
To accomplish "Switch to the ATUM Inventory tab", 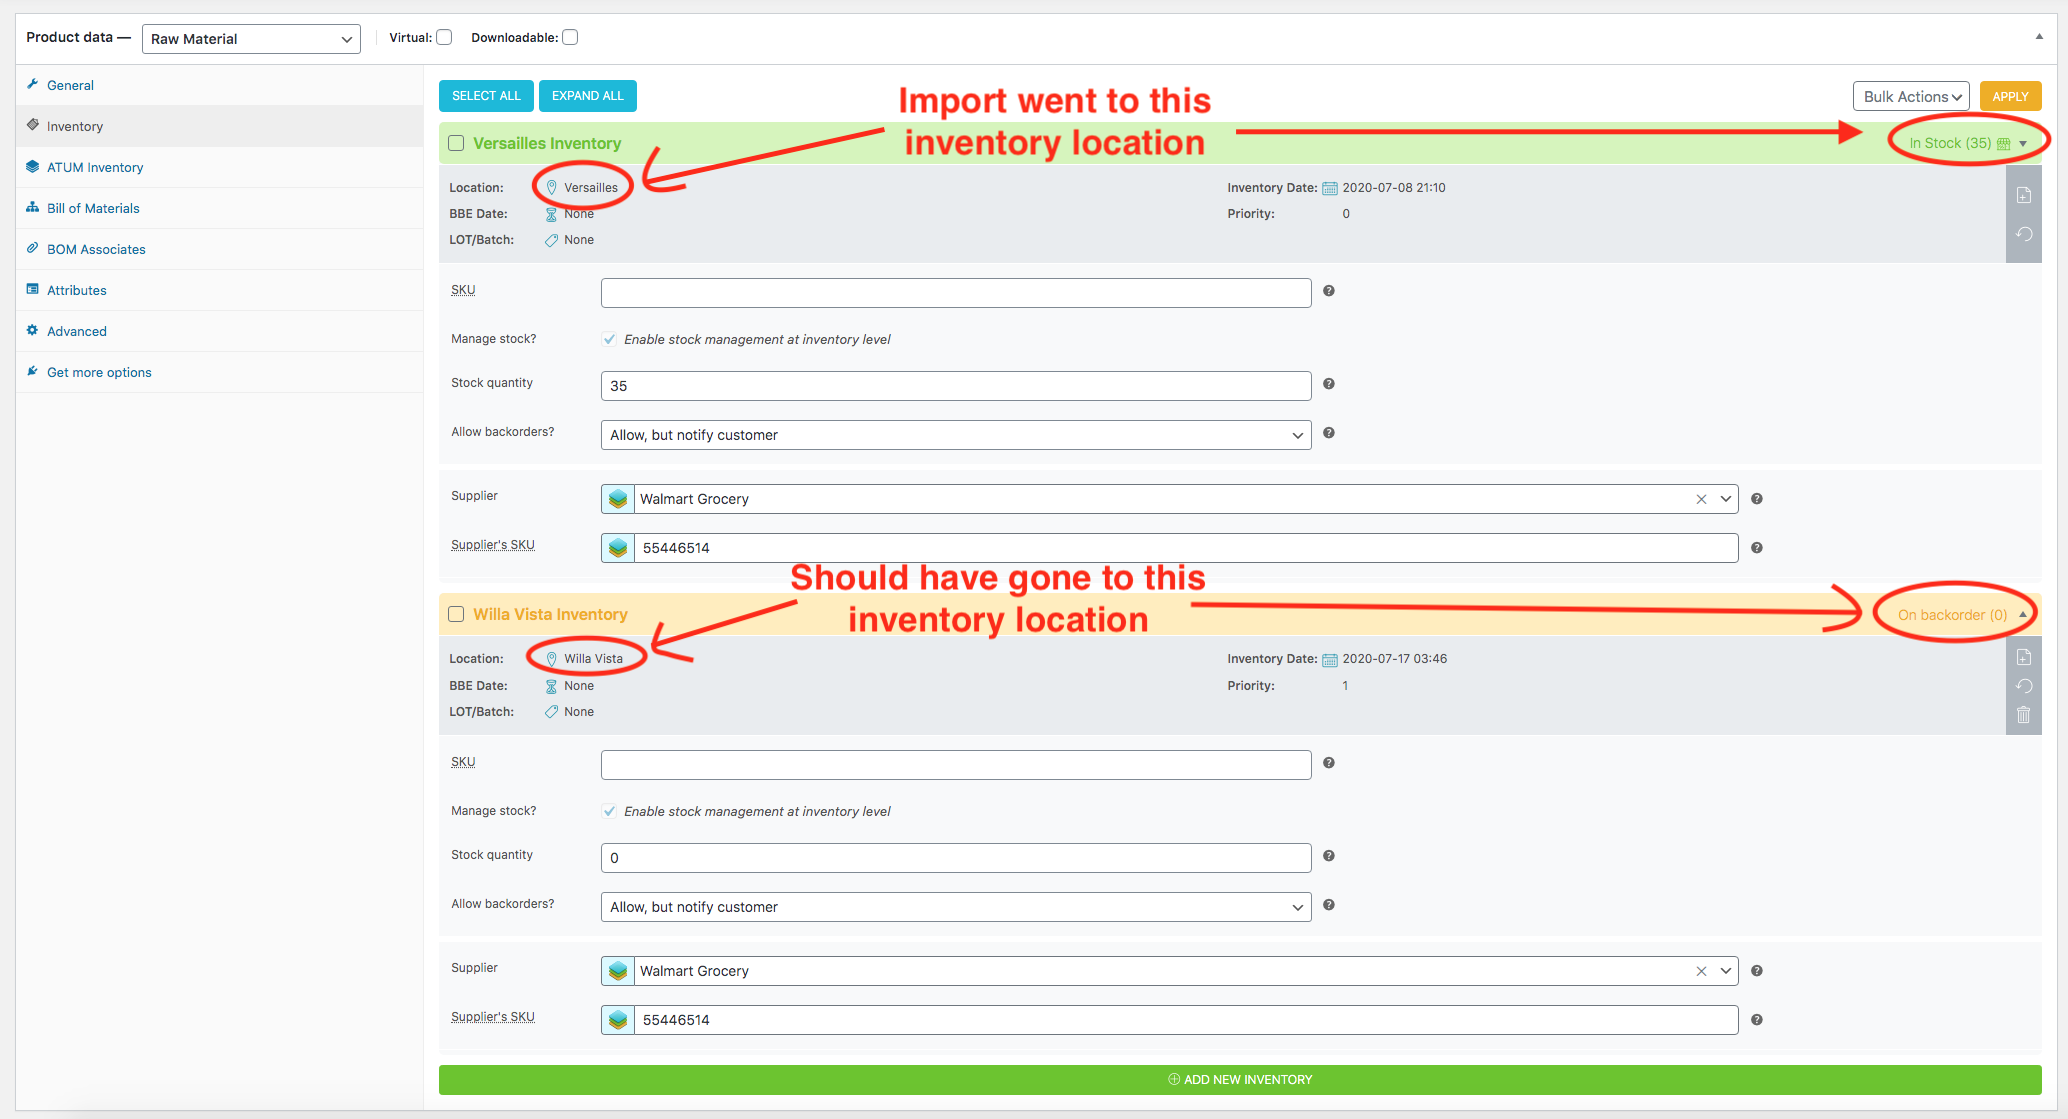I will coord(94,166).
